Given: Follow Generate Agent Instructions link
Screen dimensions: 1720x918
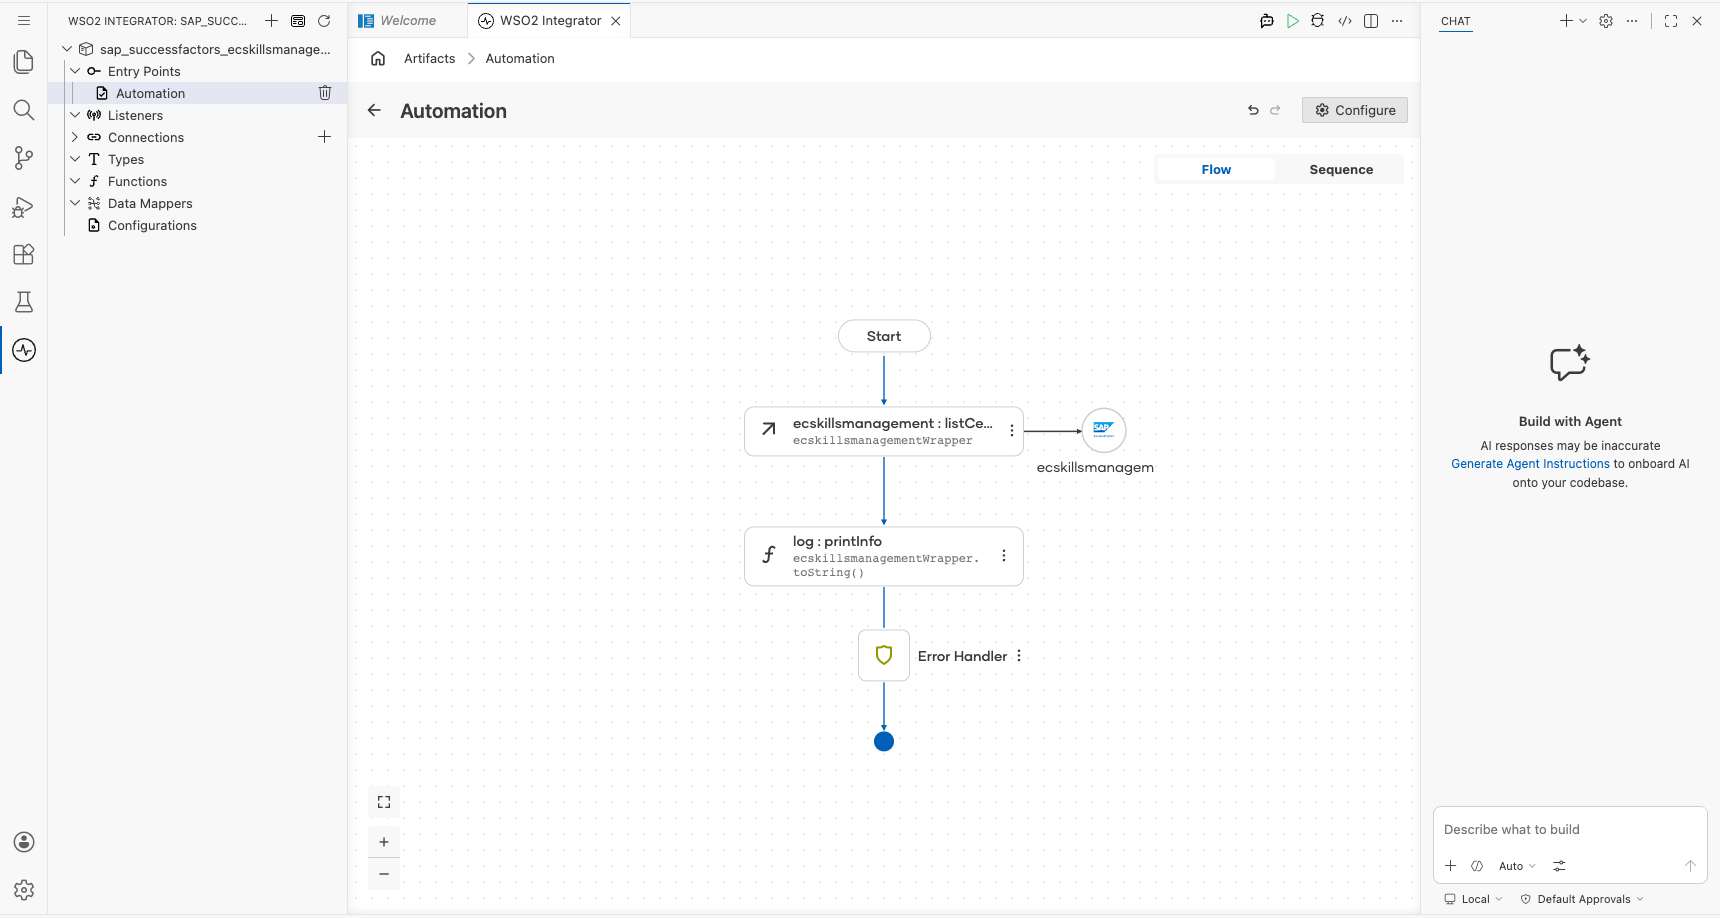Looking at the screenshot, I should [1530, 464].
